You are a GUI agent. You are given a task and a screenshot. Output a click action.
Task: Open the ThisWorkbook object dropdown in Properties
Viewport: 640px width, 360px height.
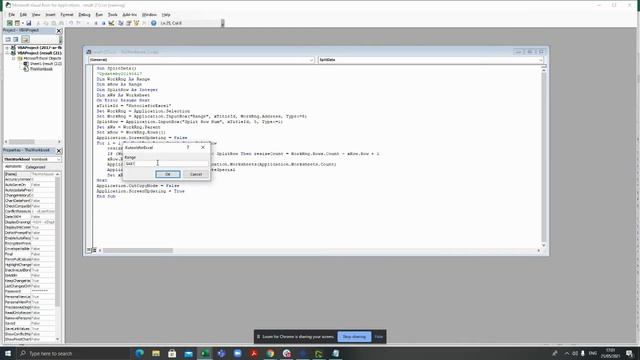click(58, 159)
